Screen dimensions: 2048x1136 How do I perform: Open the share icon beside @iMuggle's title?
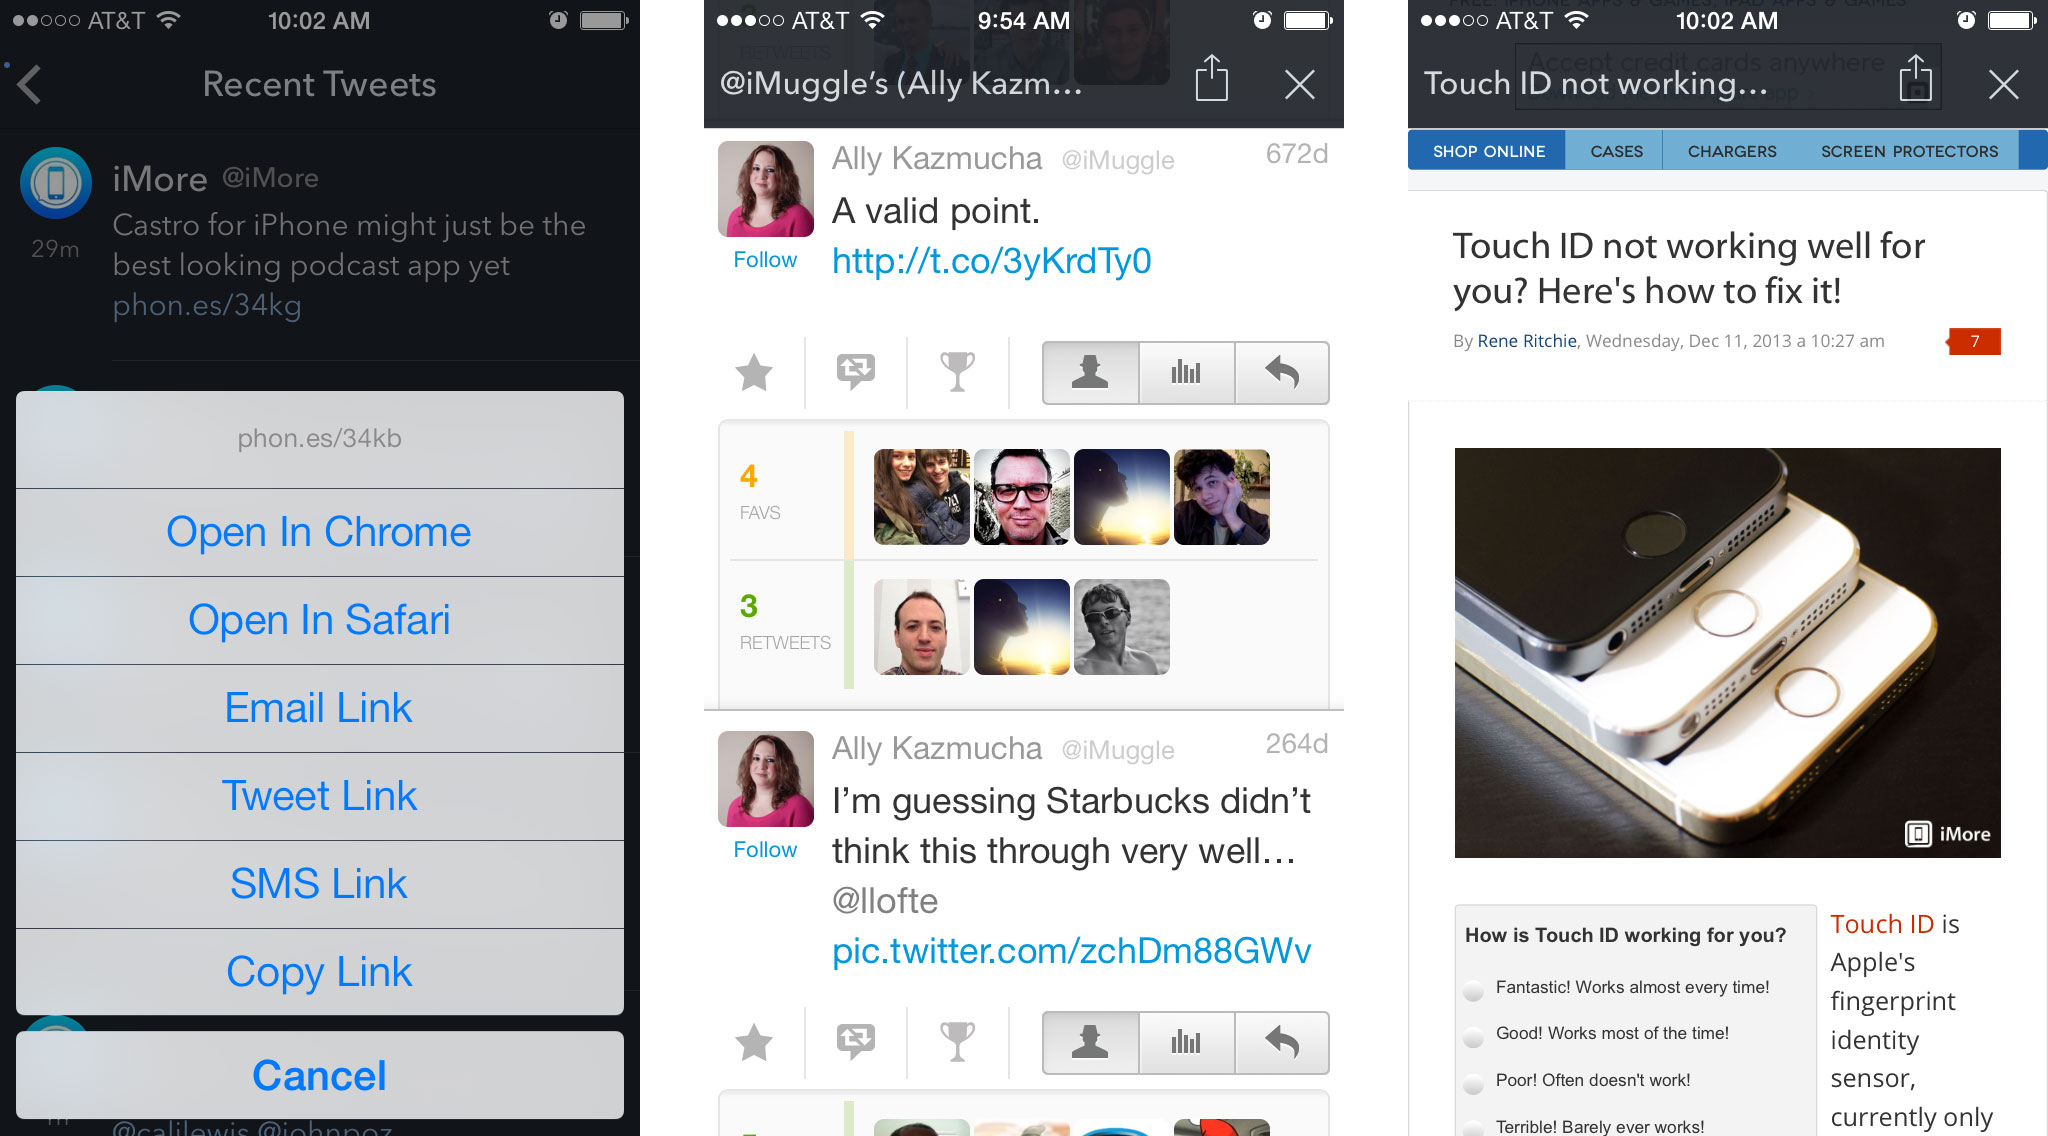1212,79
